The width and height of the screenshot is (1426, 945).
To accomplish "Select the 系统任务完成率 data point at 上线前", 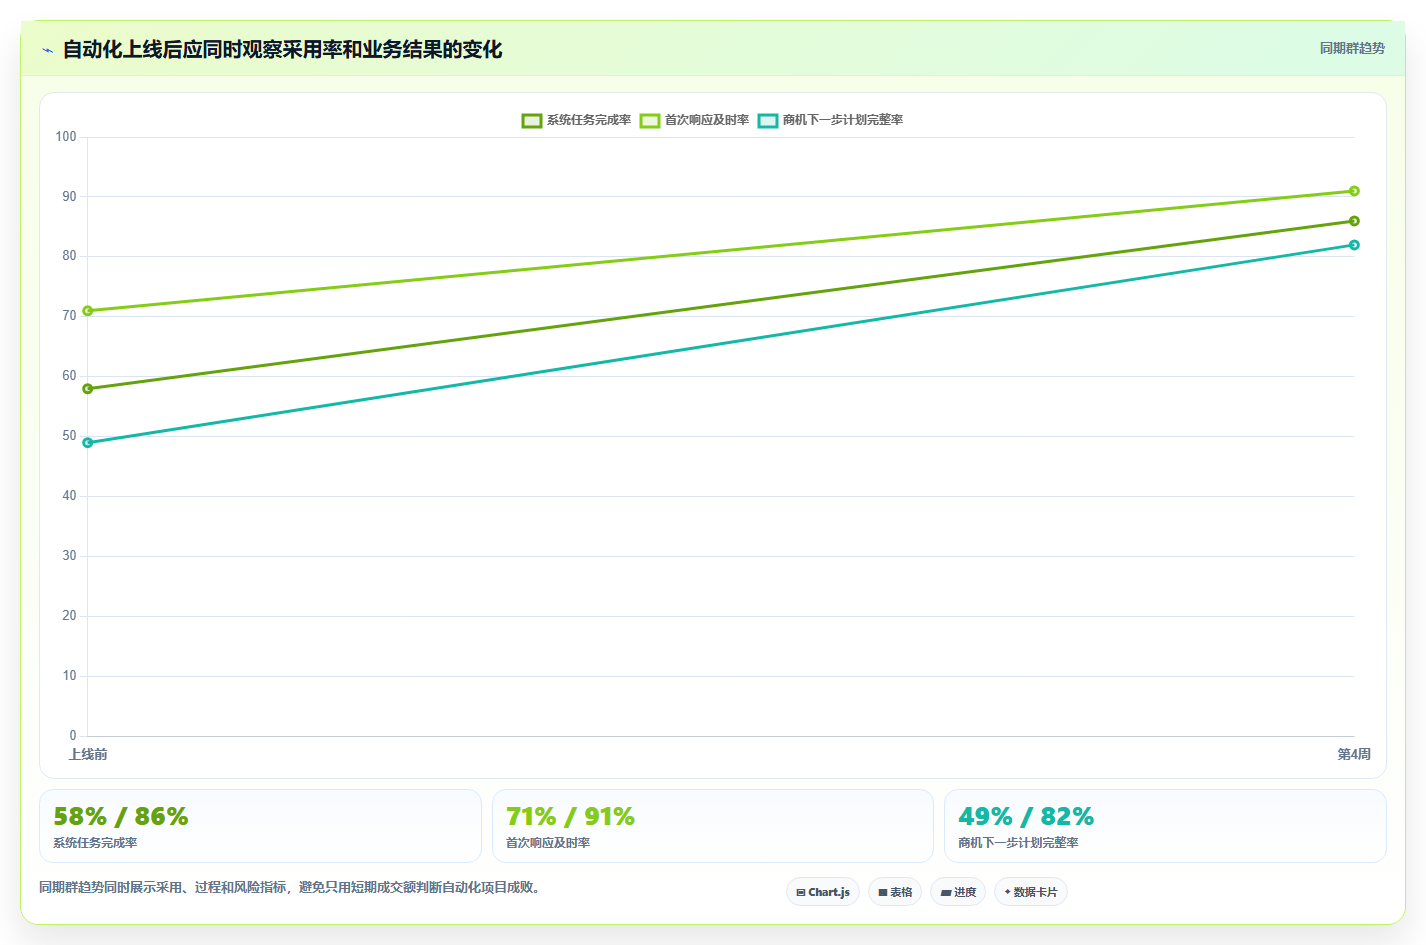I will pos(88,389).
